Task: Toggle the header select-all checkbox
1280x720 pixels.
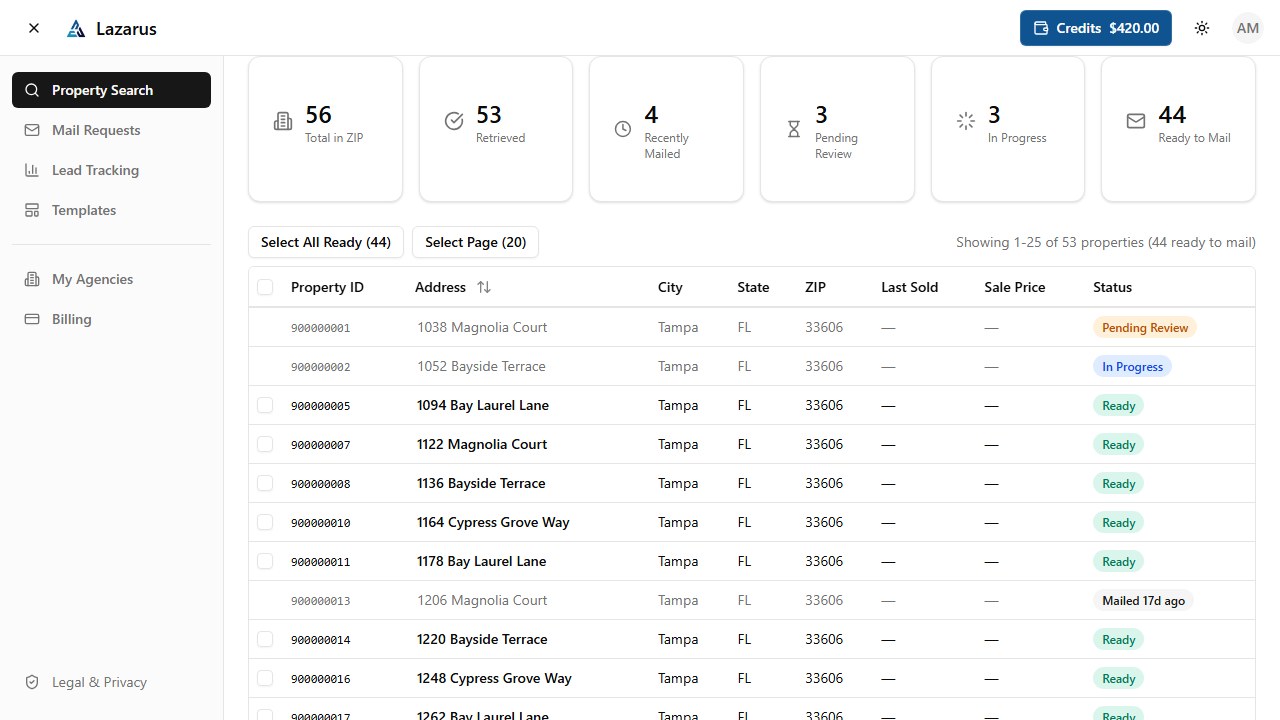Action: (265, 287)
